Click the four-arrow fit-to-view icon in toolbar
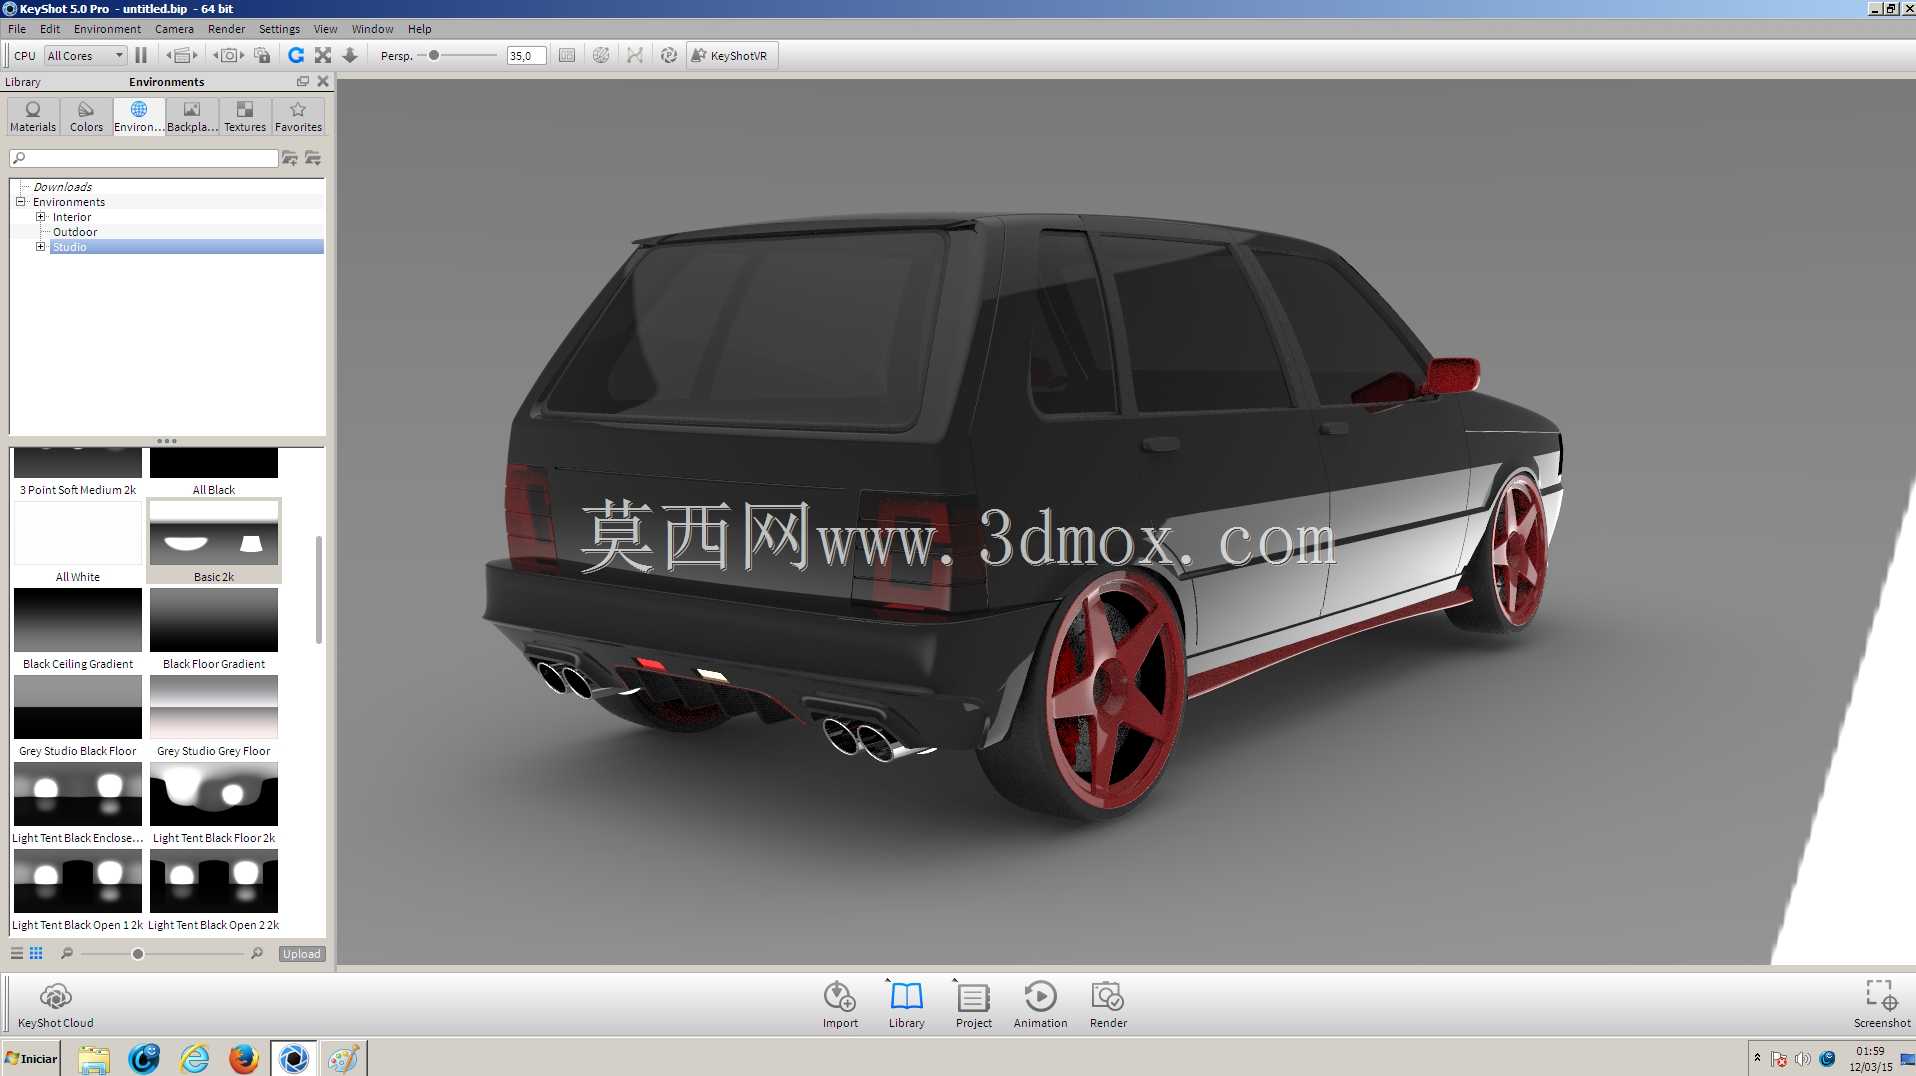This screenshot has width=1916, height=1076. 323,56
